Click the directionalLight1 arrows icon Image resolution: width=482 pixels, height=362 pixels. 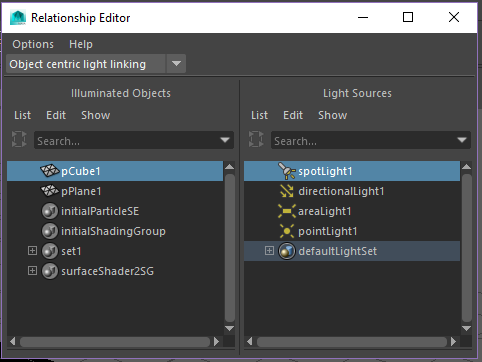click(x=287, y=191)
